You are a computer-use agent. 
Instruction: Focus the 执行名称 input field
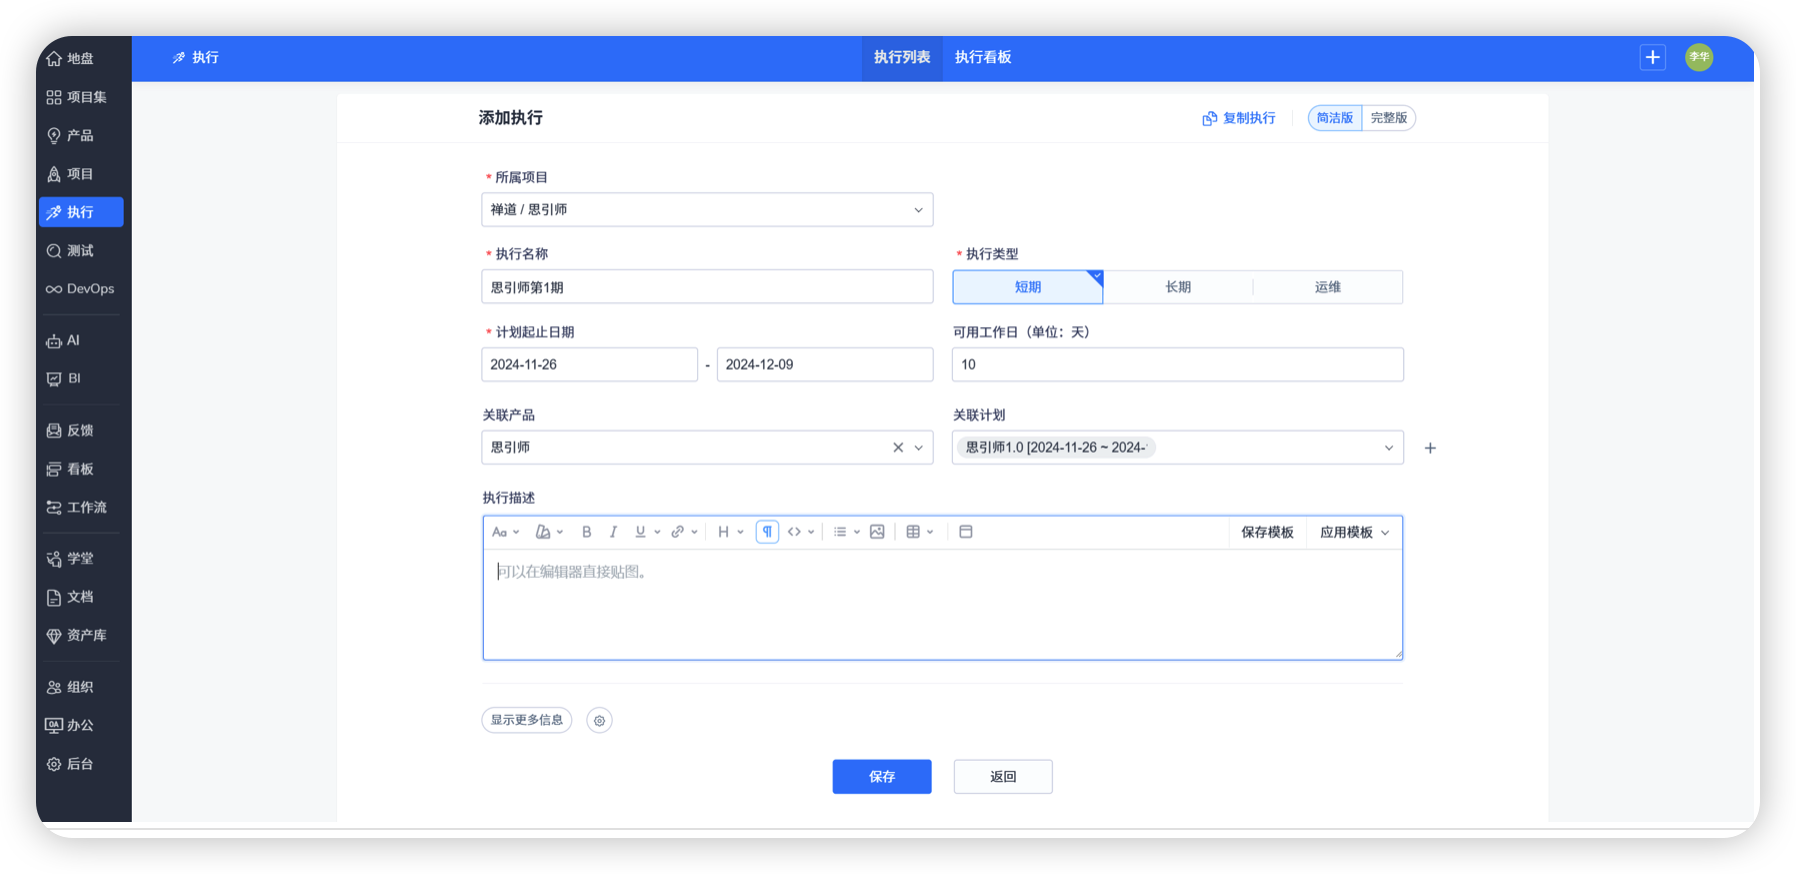coord(707,287)
